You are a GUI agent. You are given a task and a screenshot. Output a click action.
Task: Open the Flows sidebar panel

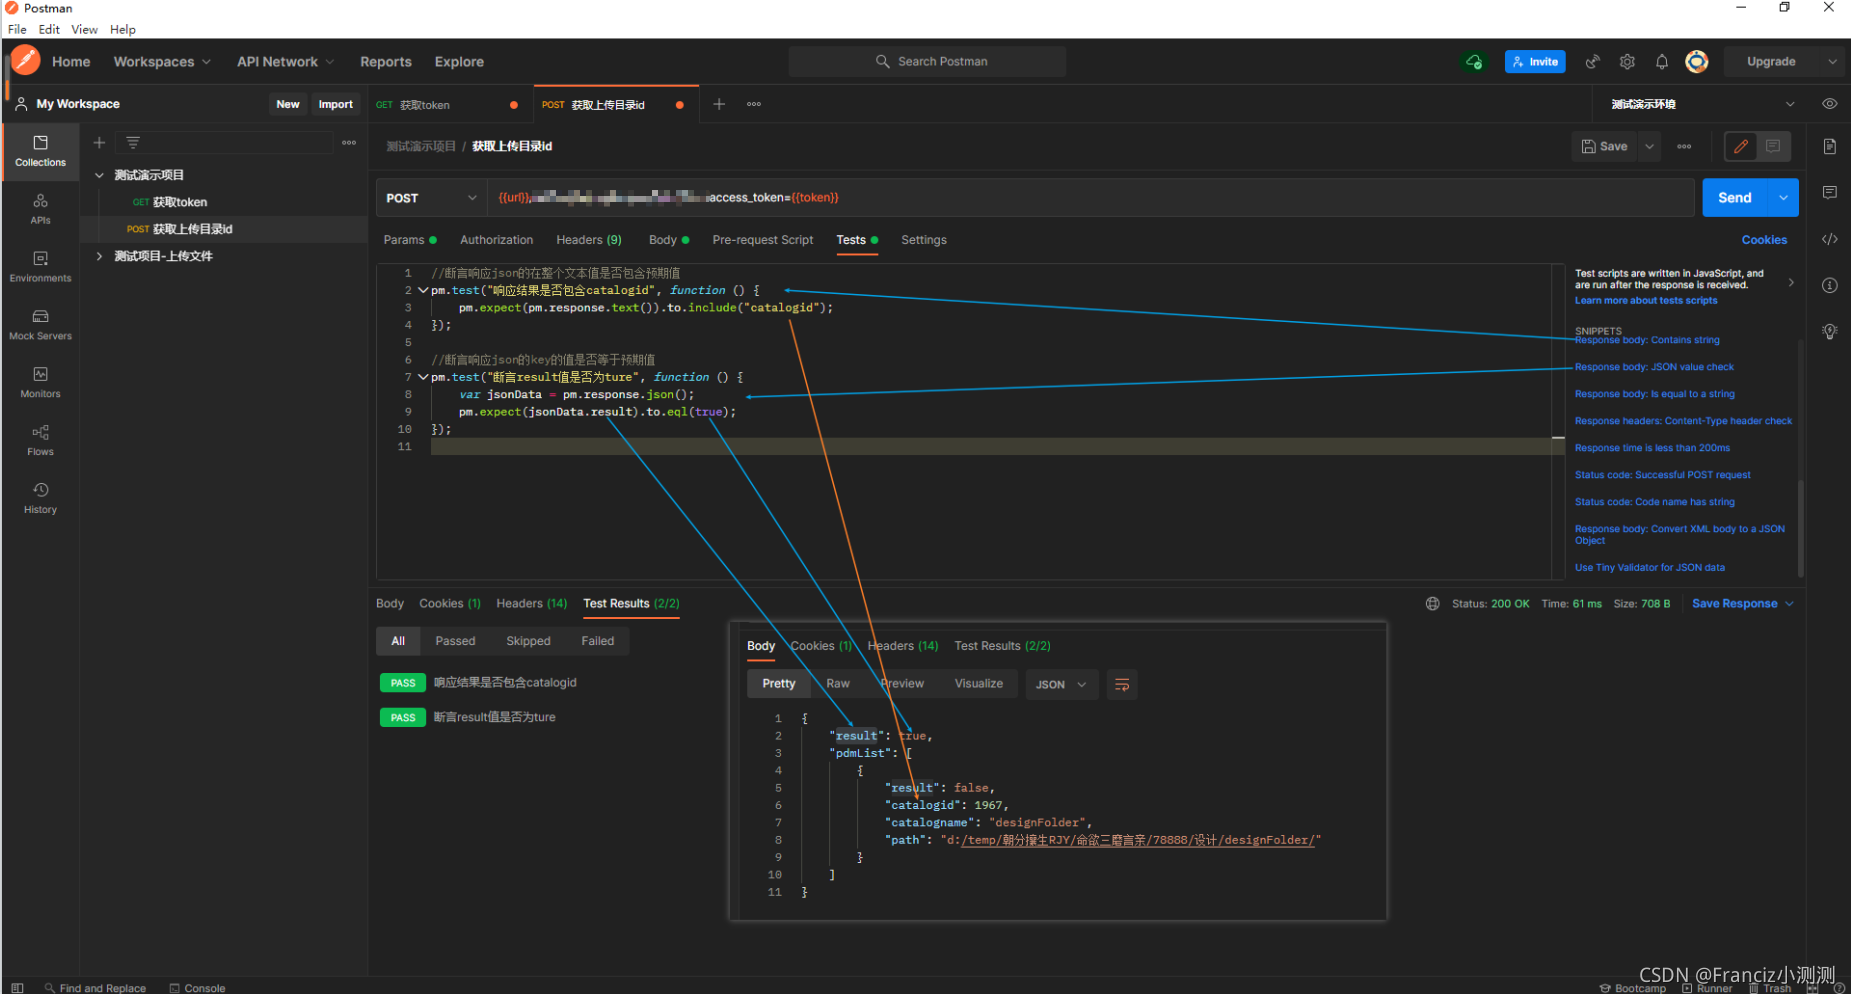click(x=40, y=441)
